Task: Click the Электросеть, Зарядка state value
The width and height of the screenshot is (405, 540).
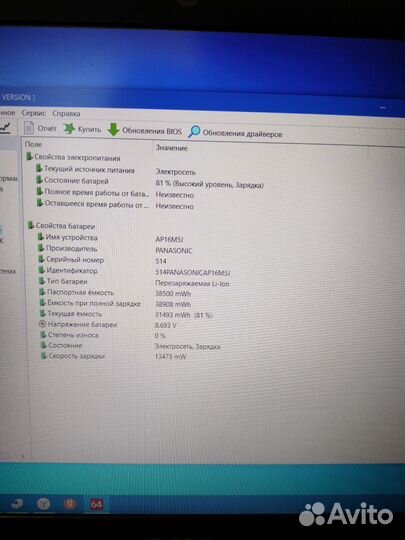Action: coord(187,346)
